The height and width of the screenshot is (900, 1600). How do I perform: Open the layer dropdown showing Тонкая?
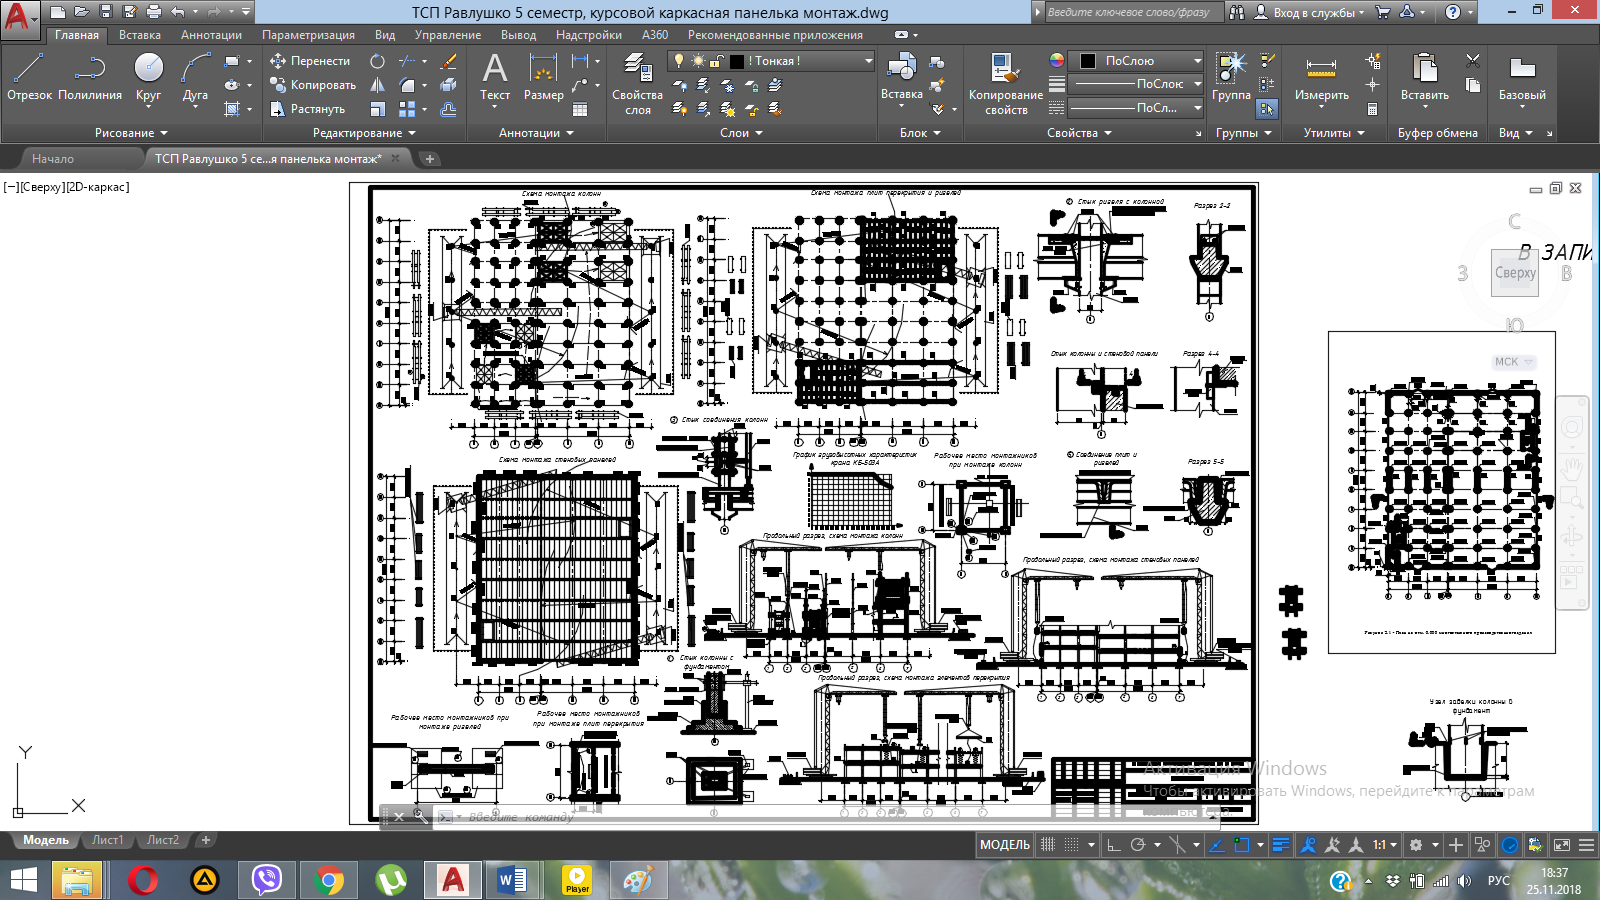[771, 61]
